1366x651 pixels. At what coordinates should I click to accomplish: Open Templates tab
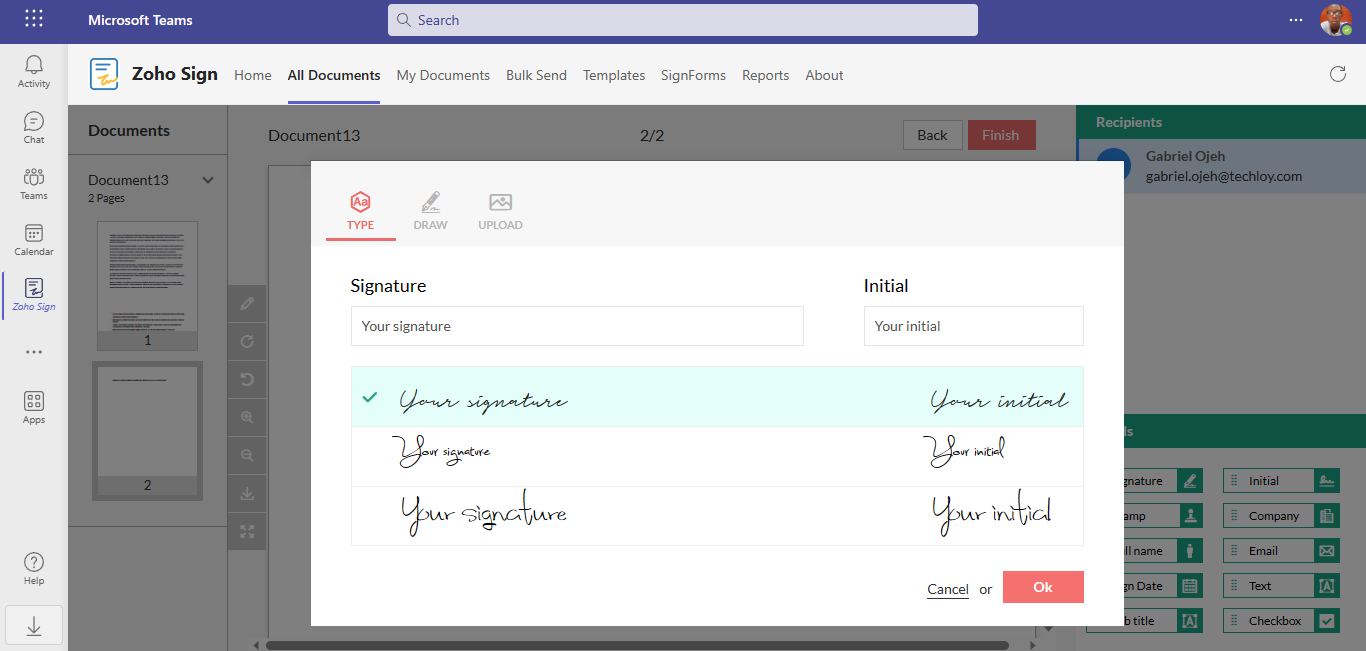pyautogui.click(x=614, y=75)
